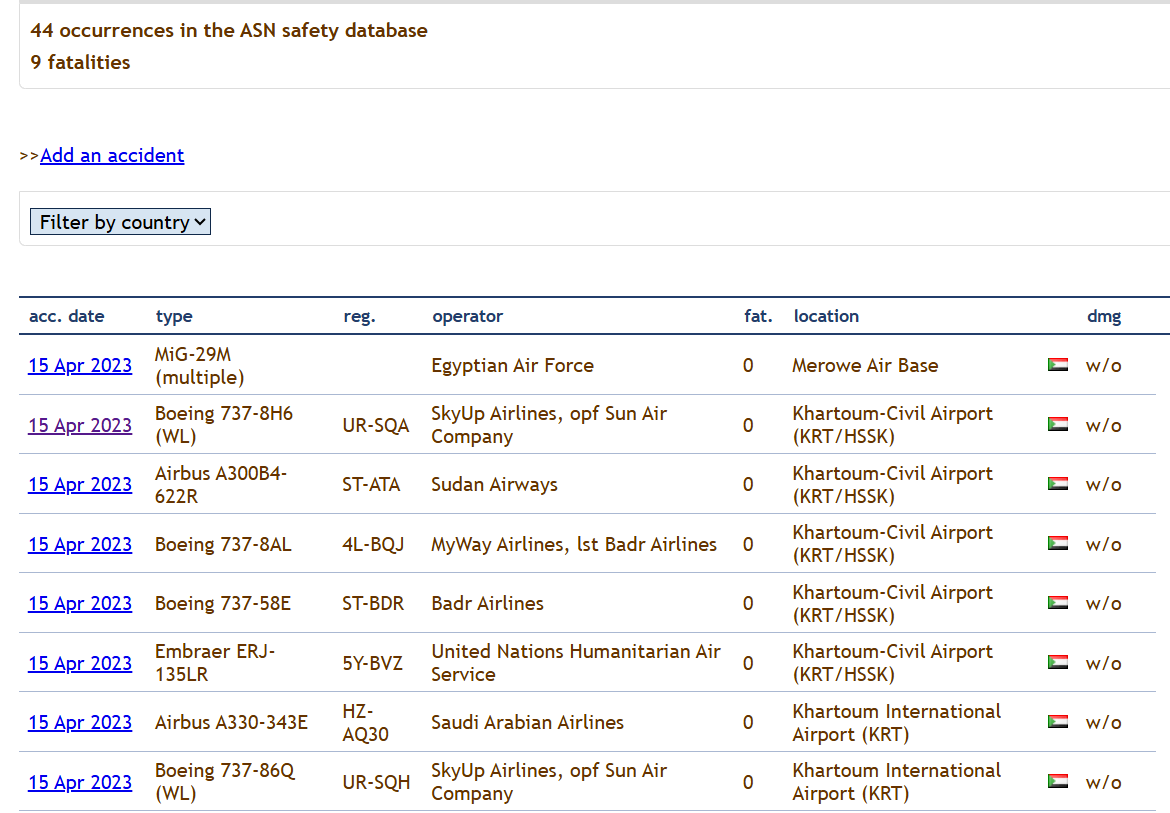Open the visited 15 Apr 2023 link for UR-SQA

(x=80, y=425)
